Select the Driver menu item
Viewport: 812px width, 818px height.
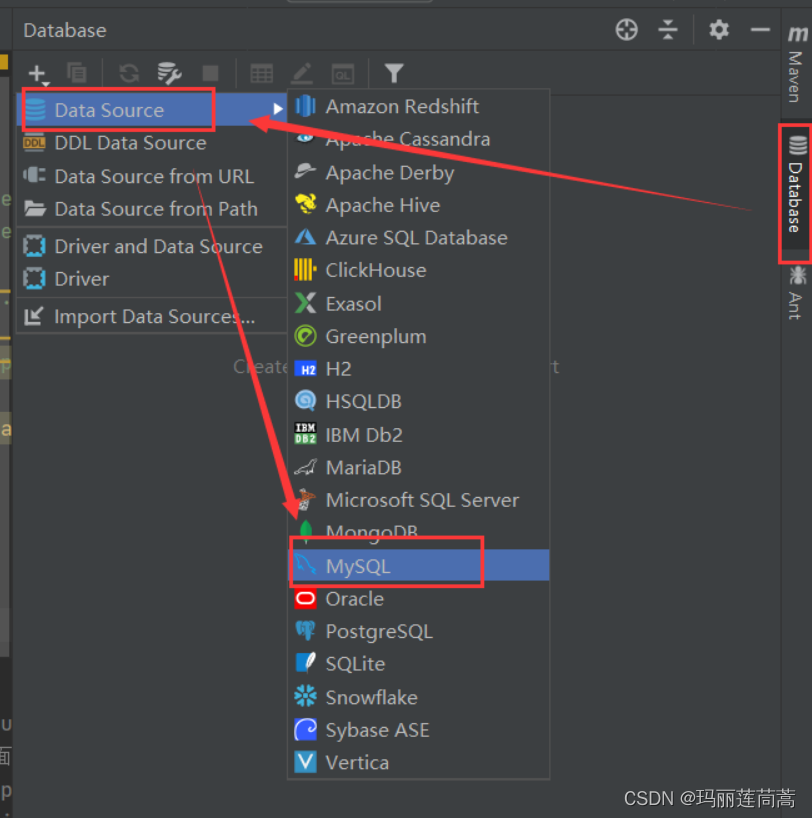[152, 279]
